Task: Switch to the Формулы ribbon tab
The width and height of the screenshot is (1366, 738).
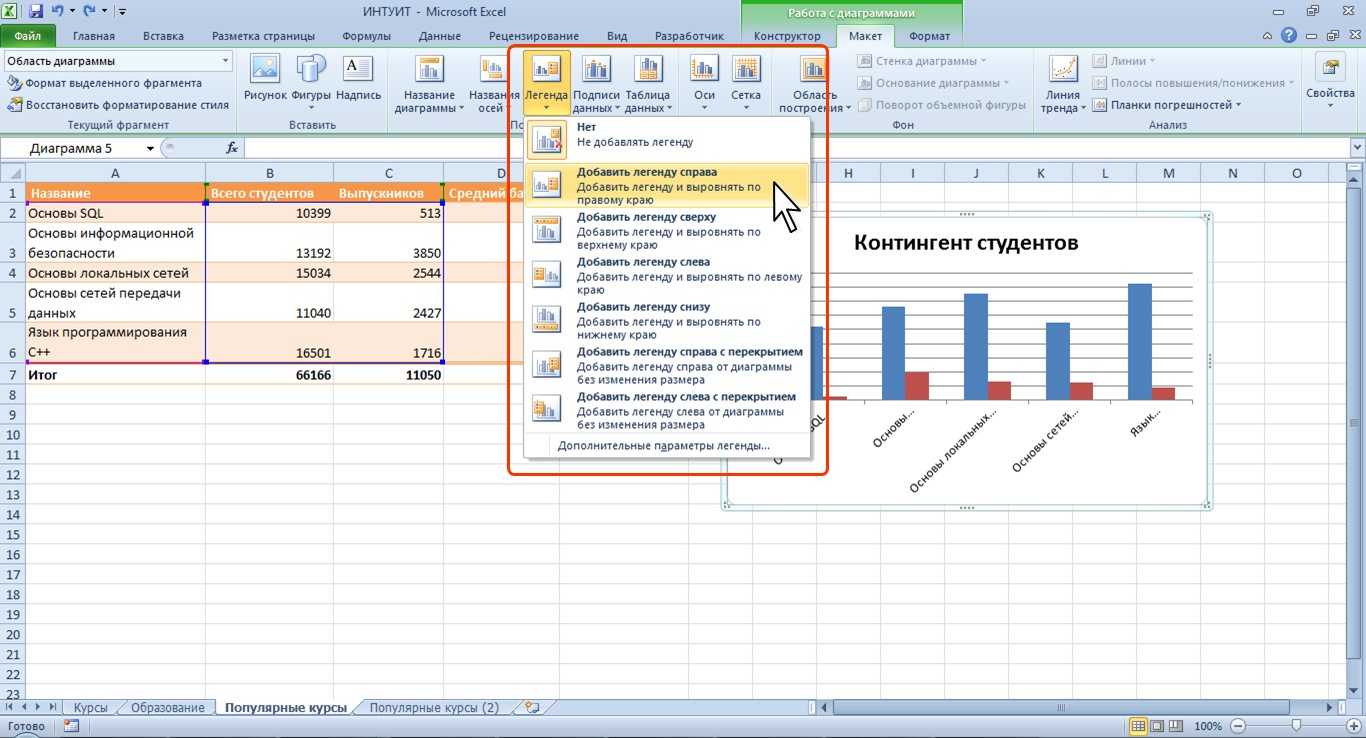Action: [x=366, y=36]
